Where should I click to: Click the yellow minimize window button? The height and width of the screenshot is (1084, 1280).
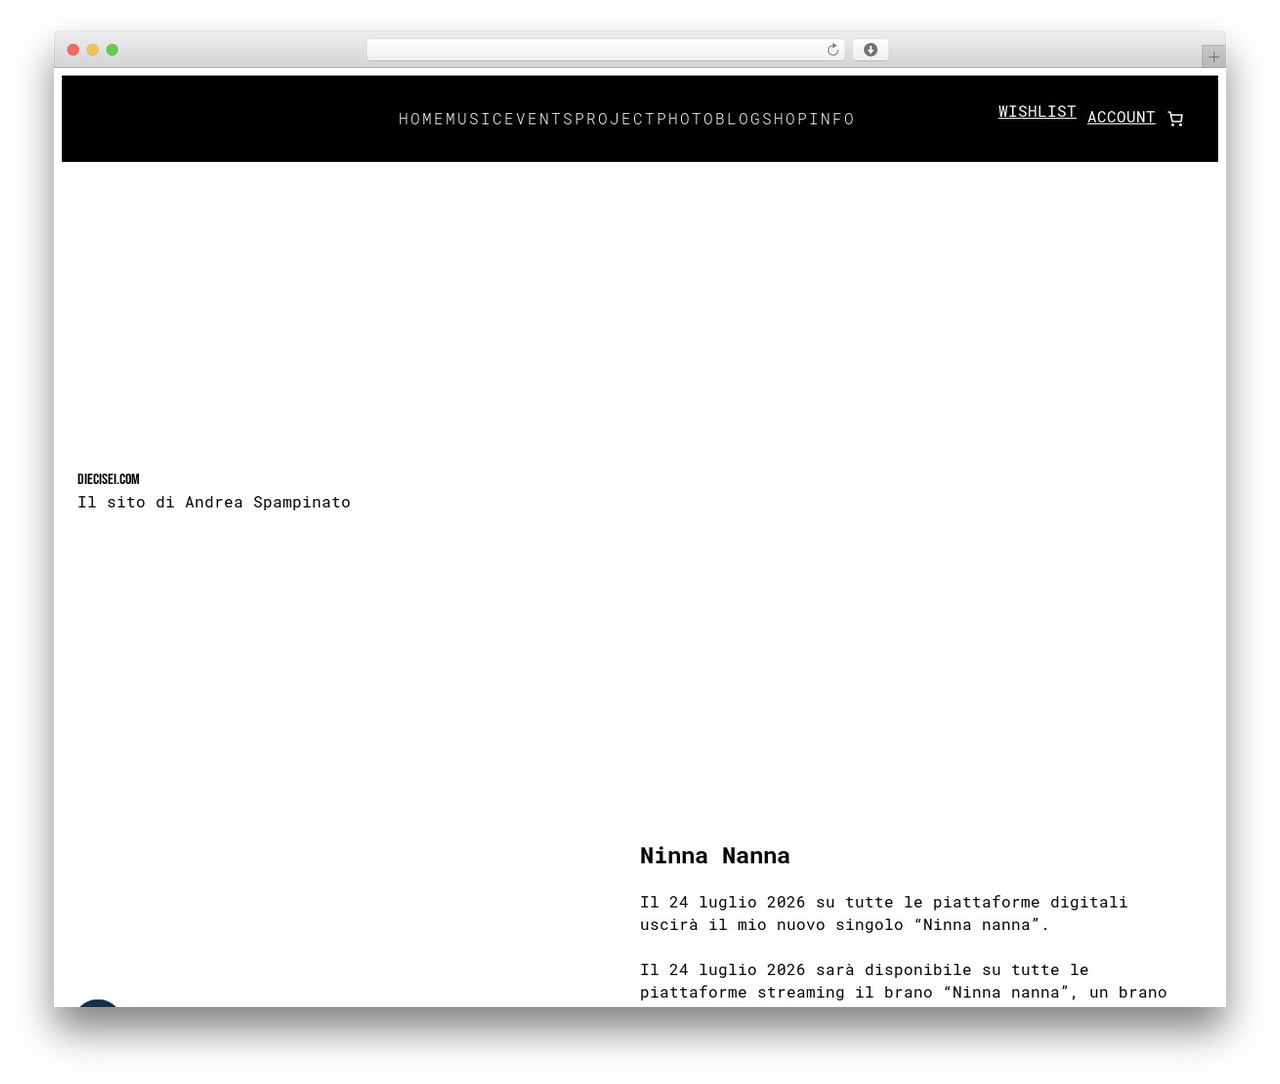point(92,50)
